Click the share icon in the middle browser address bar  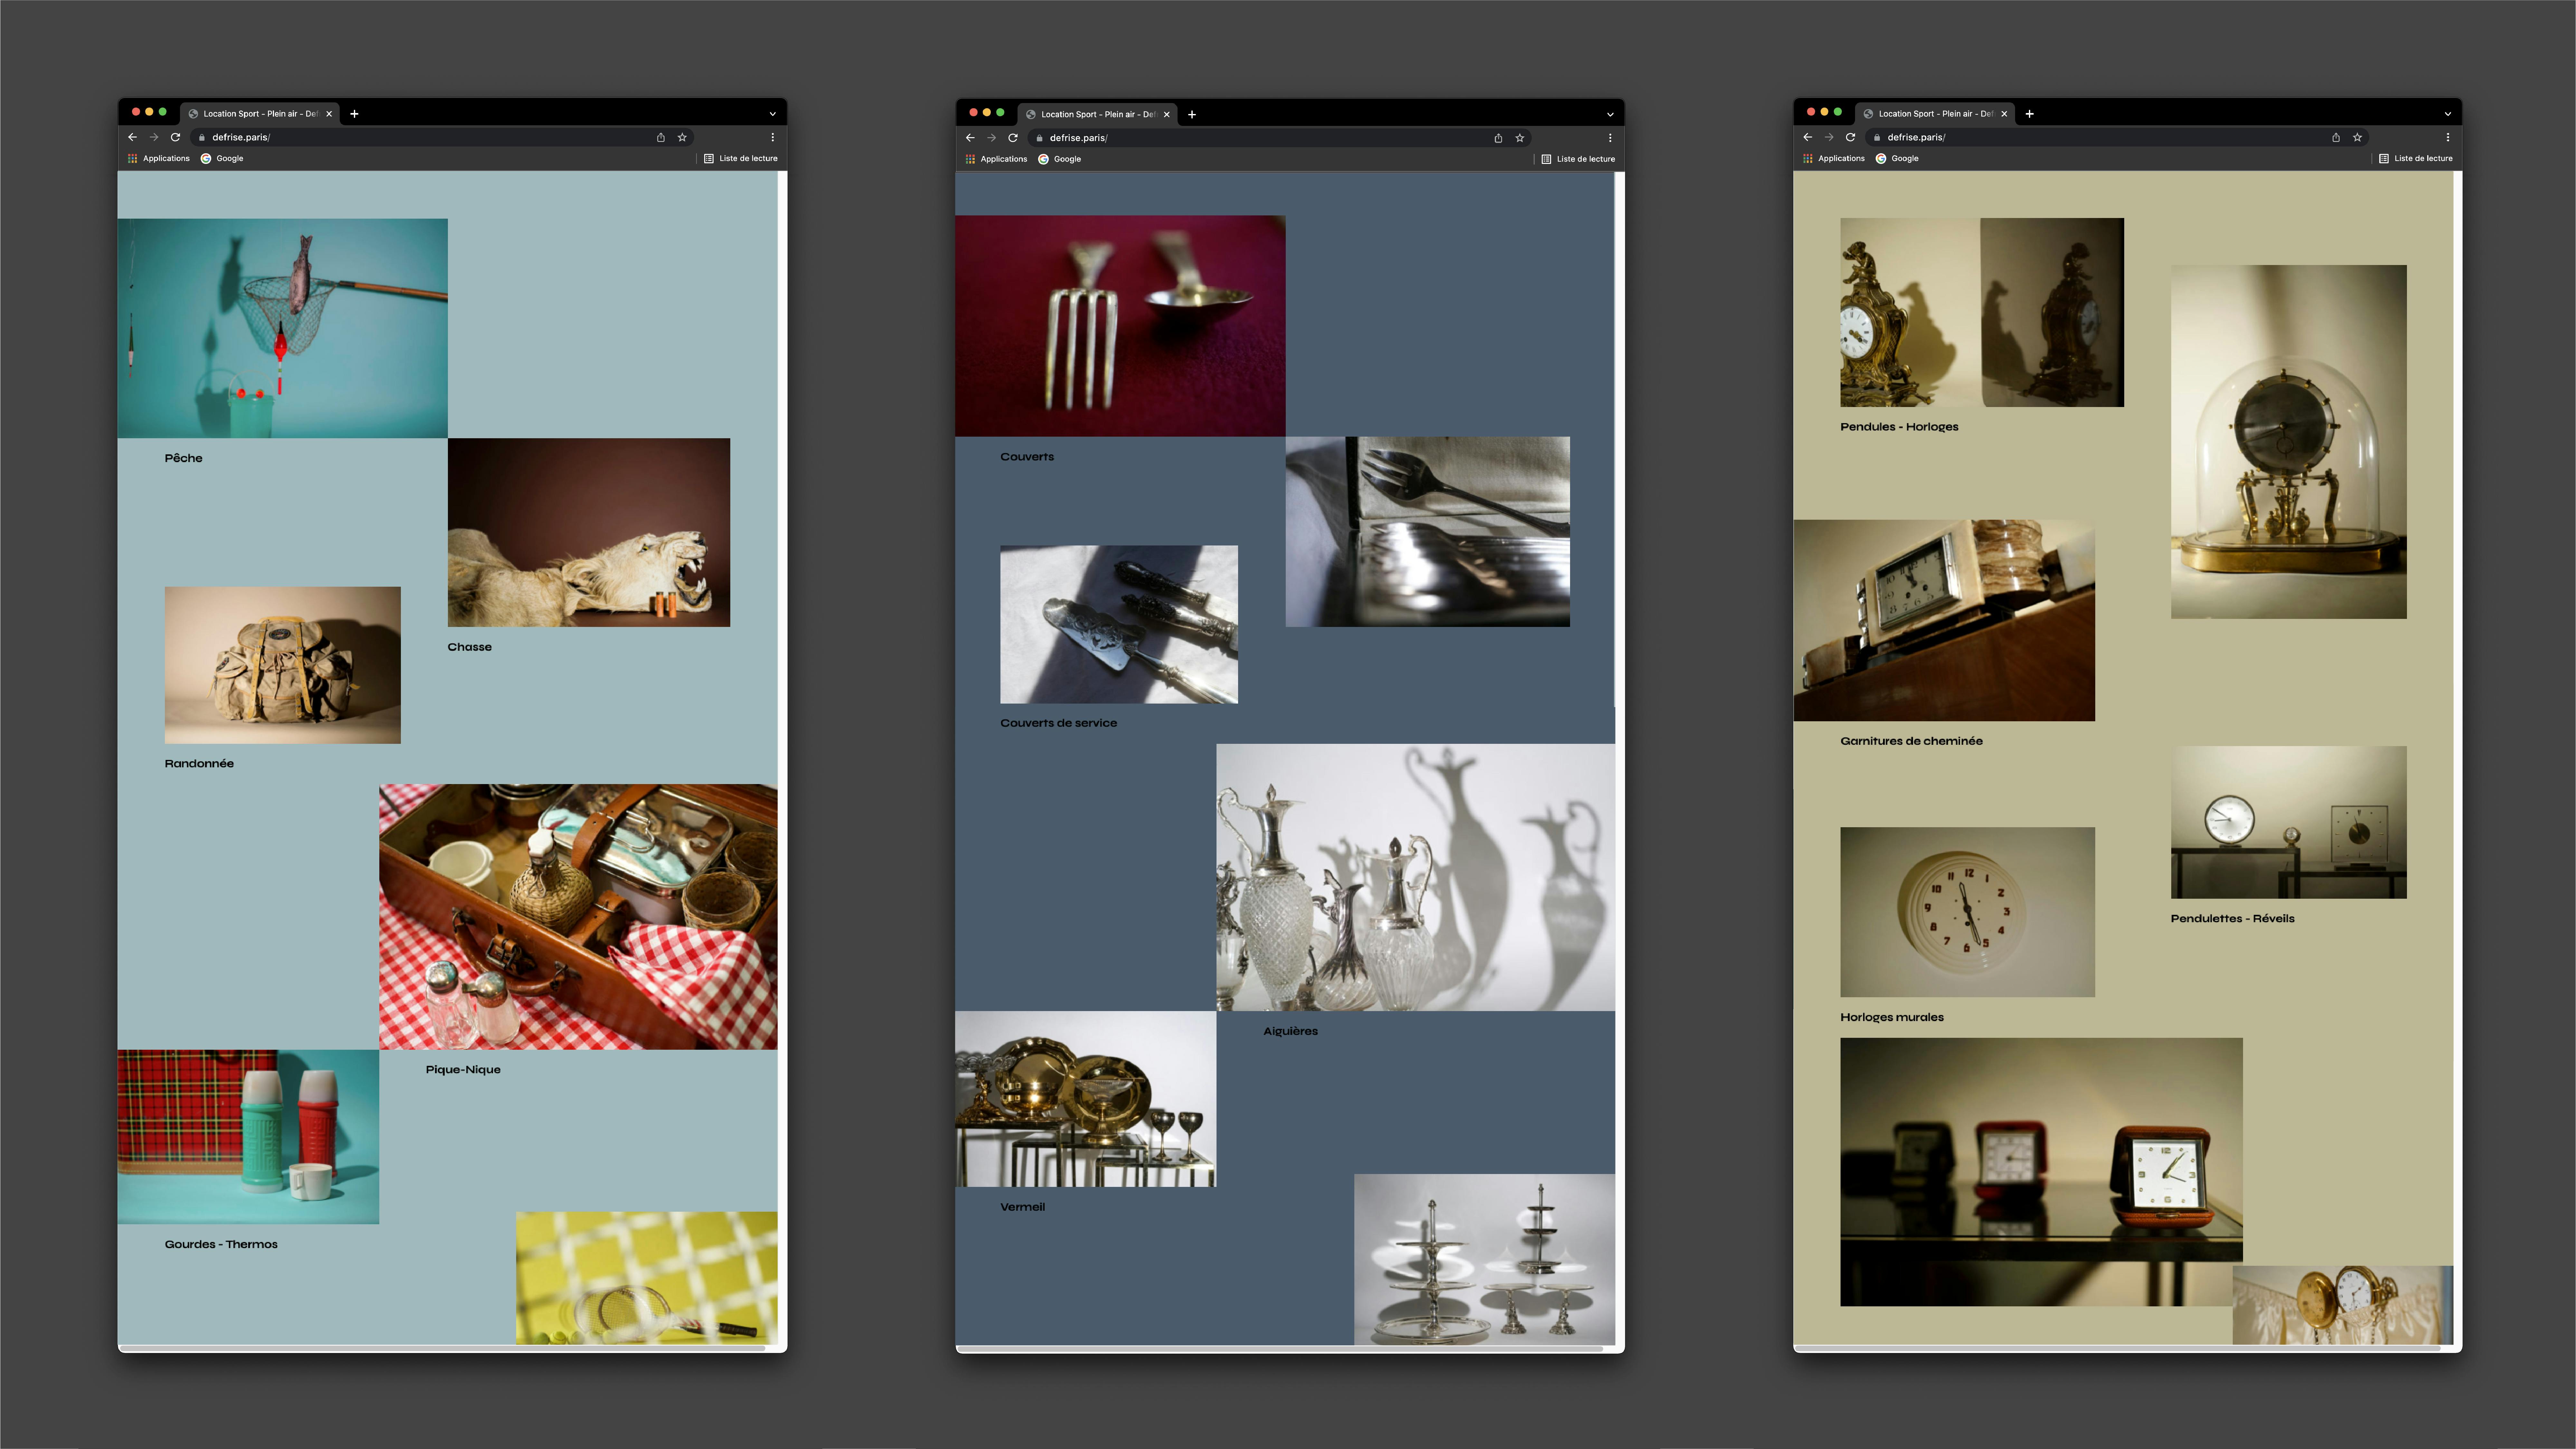click(x=1498, y=138)
